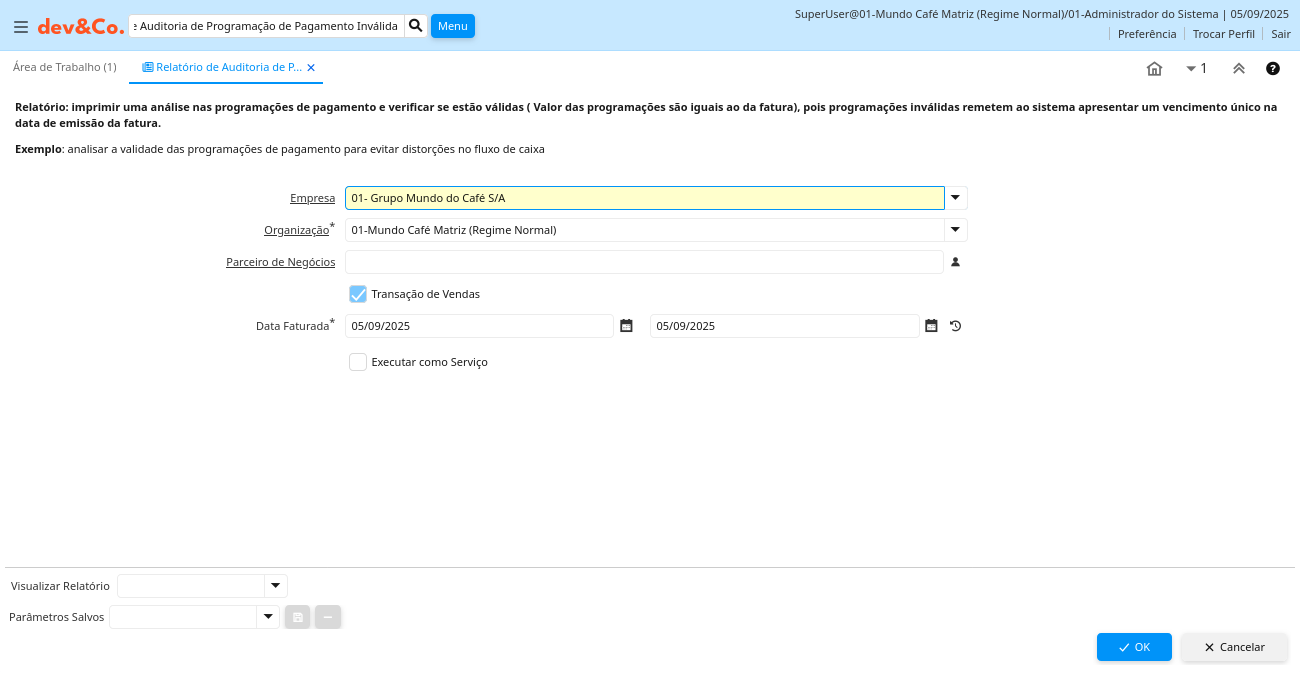This screenshot has width=1300, height=674.
Task: Click the Parceiro de Negócios input field
Action: (644, 262)
